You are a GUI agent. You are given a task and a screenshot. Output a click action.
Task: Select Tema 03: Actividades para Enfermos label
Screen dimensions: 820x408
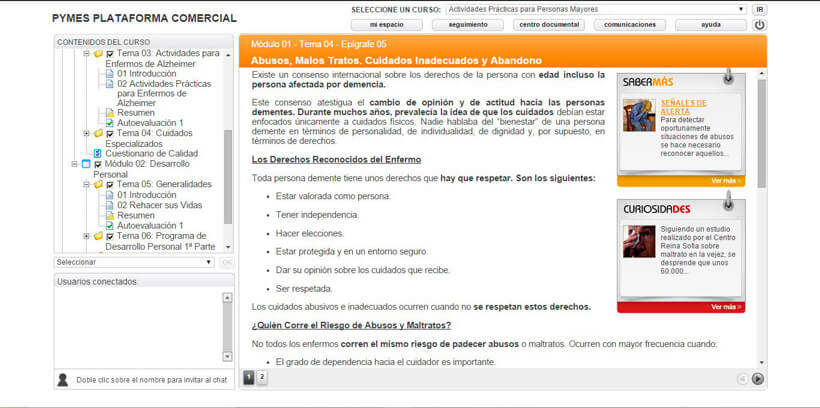pos(163,59)
